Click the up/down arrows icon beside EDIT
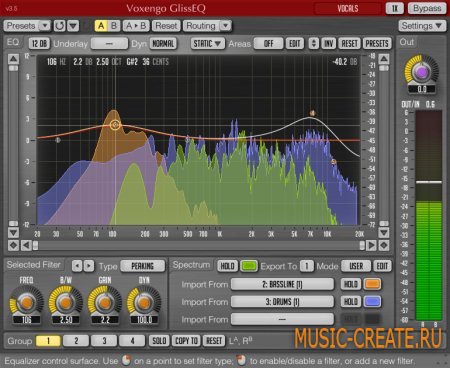Viewport: 450px width, 368px height. click(x=313, y=43)
